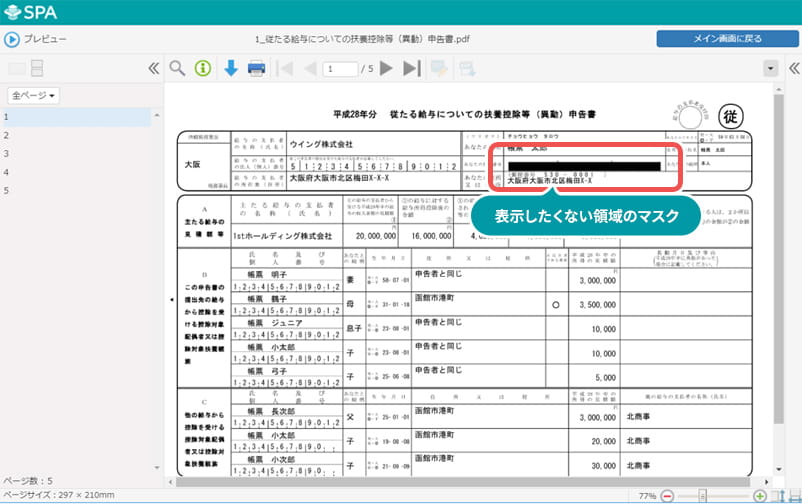Click ウイング株式会社 in the document
This screenshot has width=802, height=504.
[x=321, y=144]
